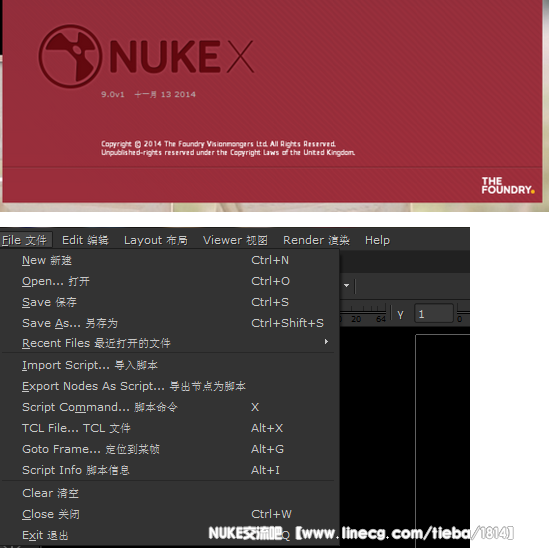Open the Help menu
The width and height of the screenshot is (549, 550).
pos(377,240)
